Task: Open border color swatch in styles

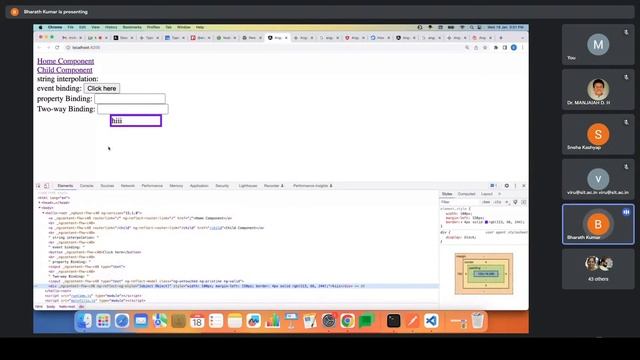Action: 486,222
